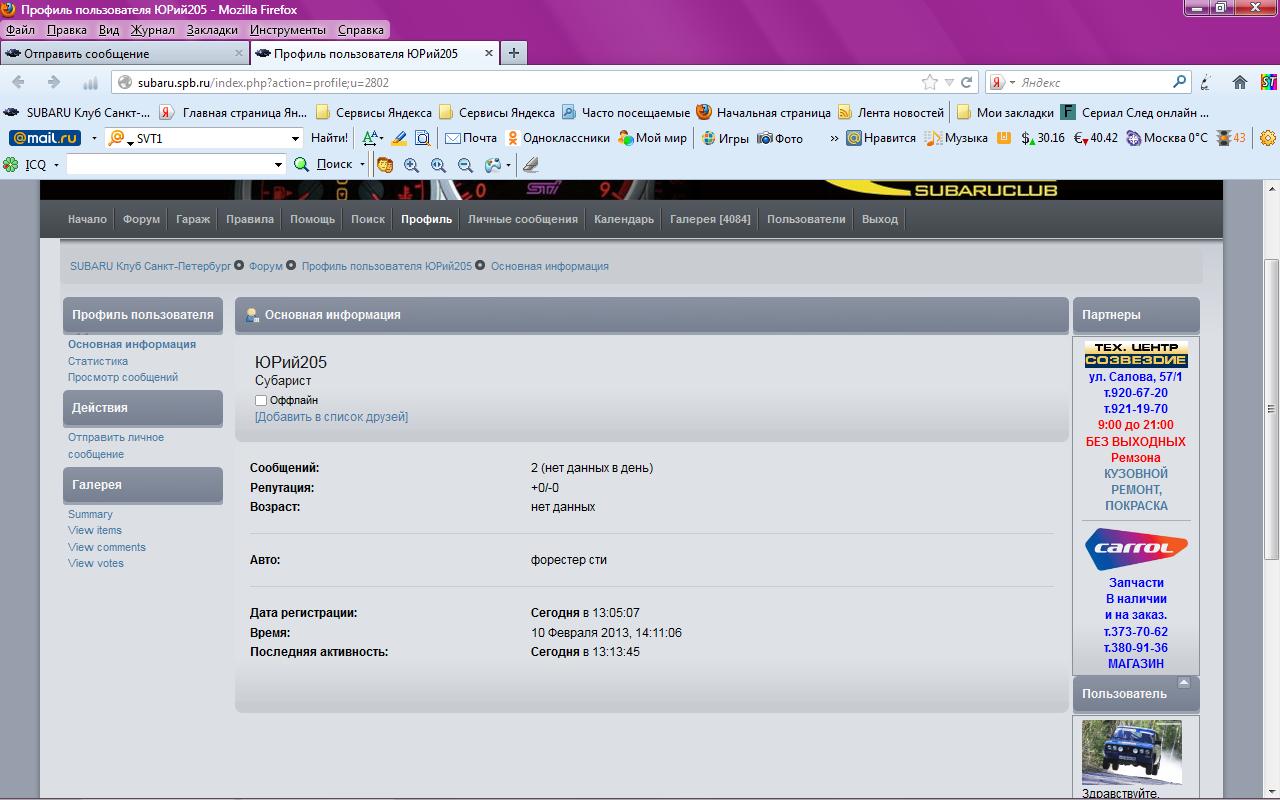This screenshot has height=800, width=1280.
Task: Bookmark this page with the star icon
Action: click(930, 82)
